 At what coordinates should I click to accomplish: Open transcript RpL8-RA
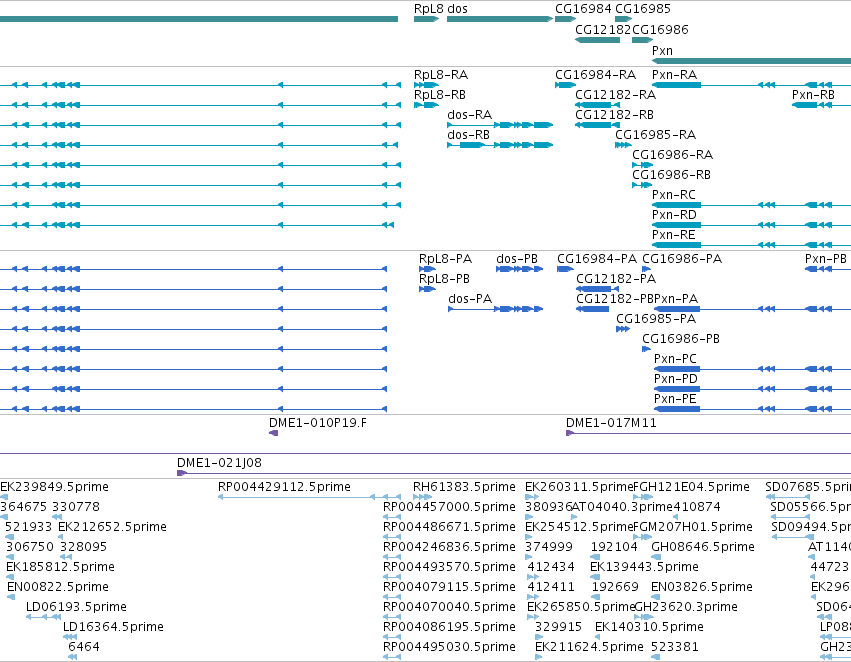pos(441,74)
